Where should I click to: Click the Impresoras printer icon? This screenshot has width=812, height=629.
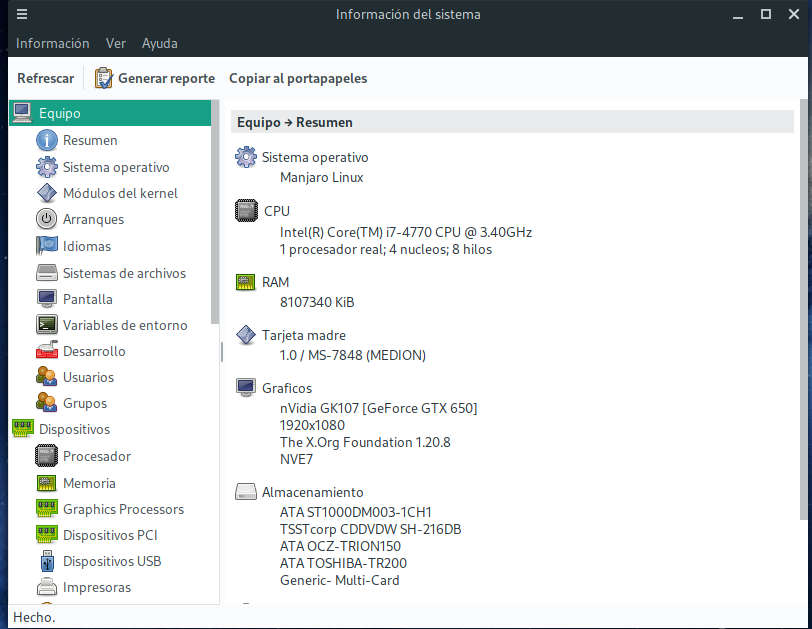pyautogui.click(x=47, y=587)
